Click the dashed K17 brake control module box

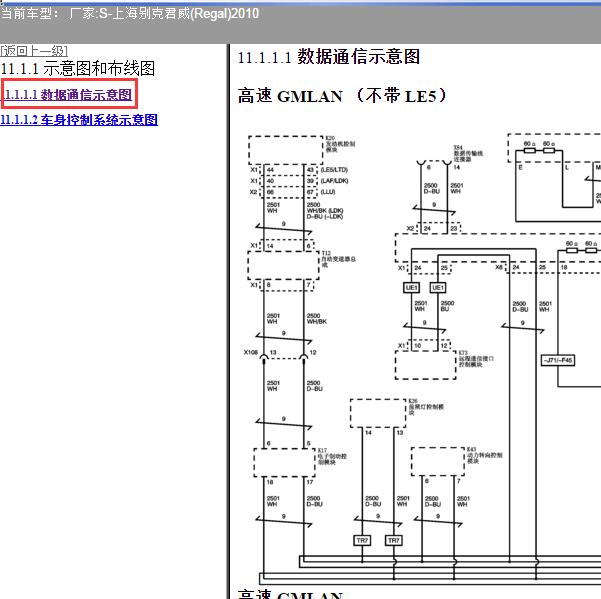(x=284, y=463)
